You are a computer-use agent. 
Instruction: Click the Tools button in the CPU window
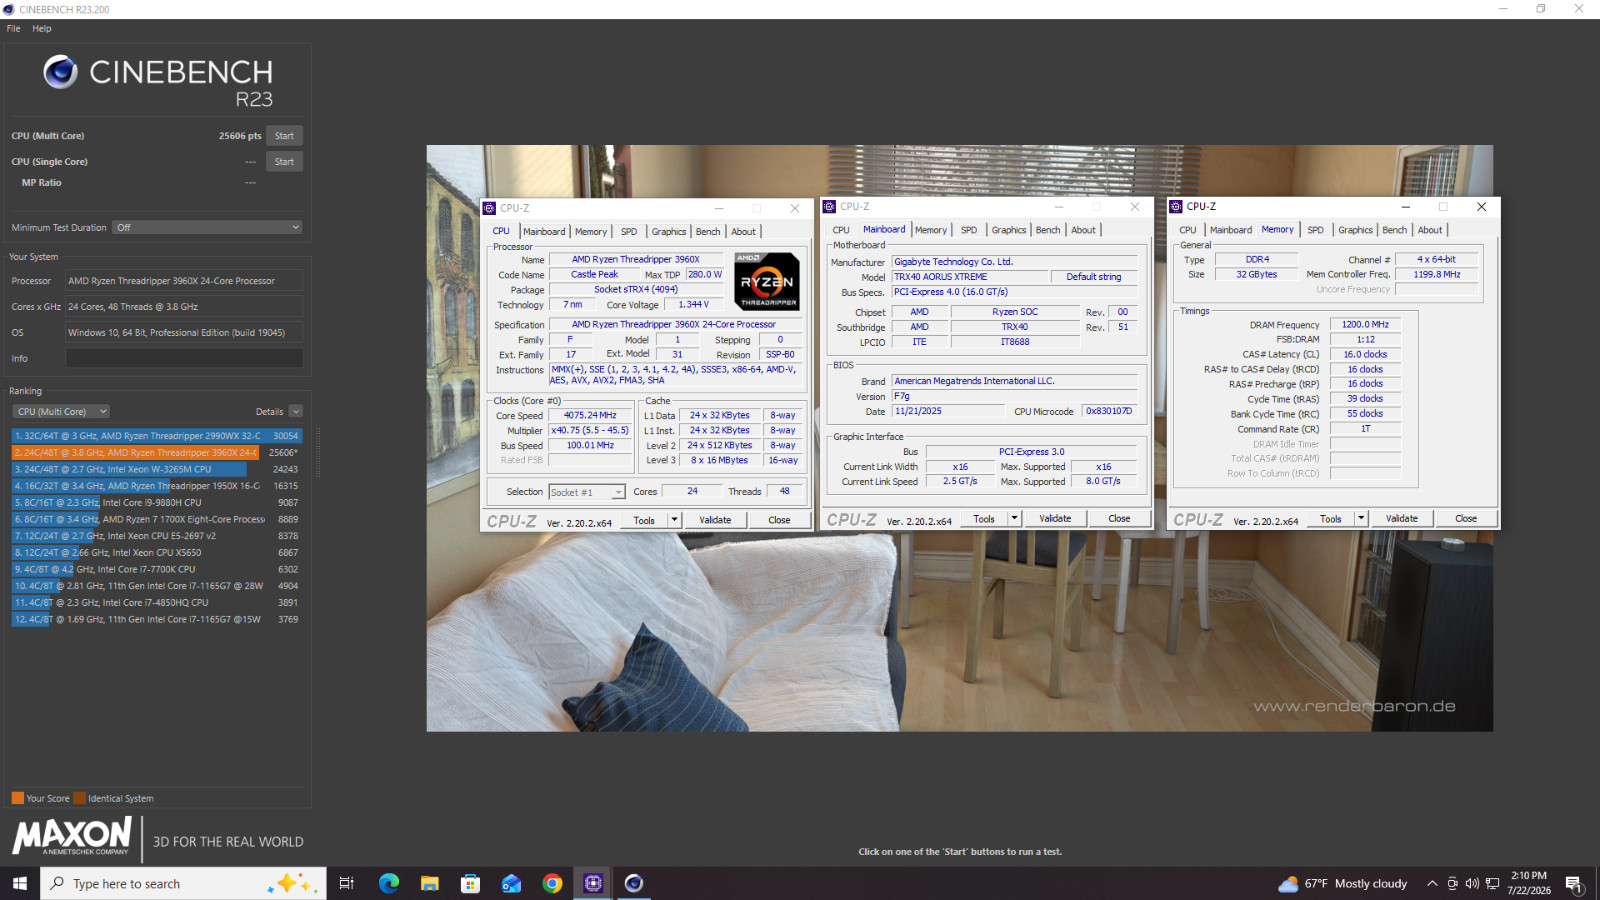click(x=644, y=520)
